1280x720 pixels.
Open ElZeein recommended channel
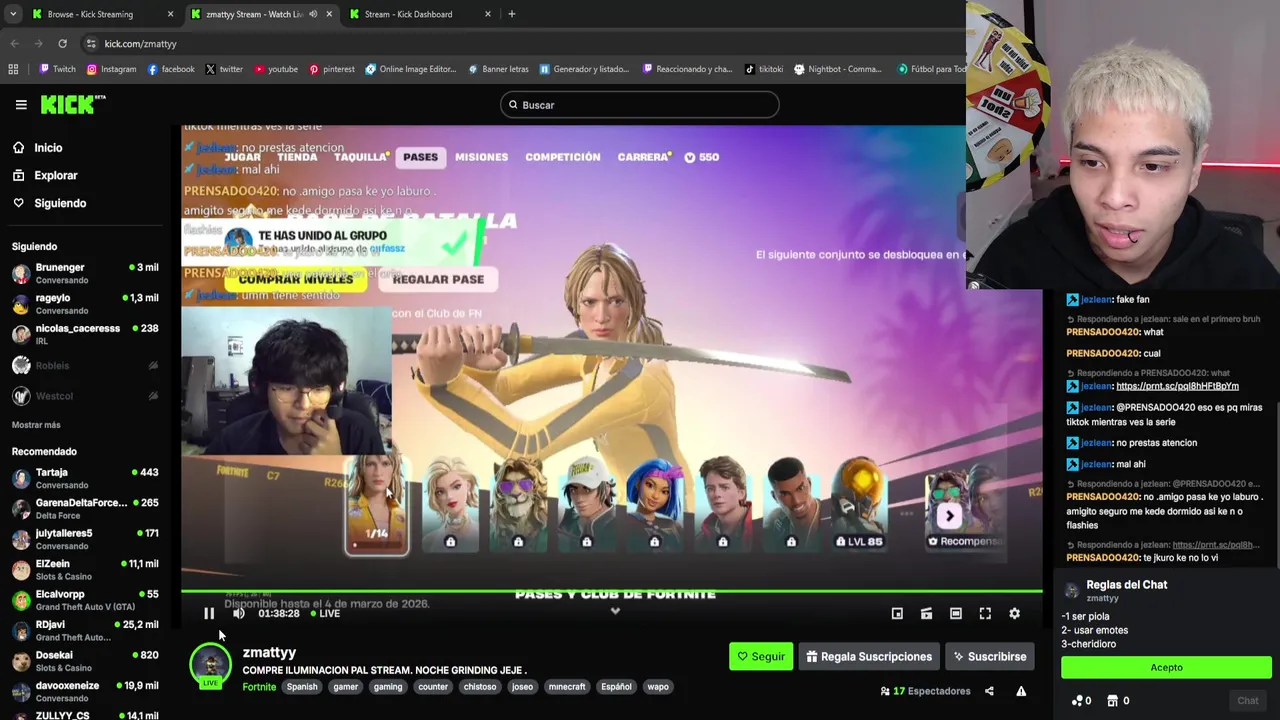click(85, 569)
